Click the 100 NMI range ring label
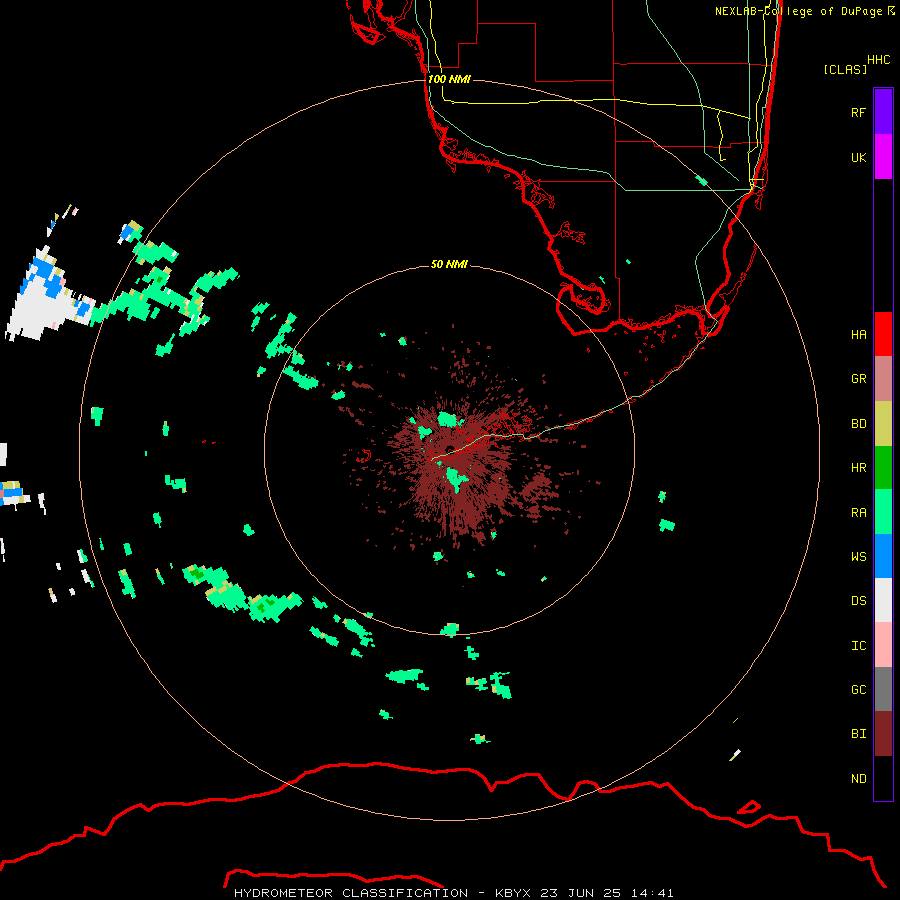Image resolution: width=900 pixels, height=900 pixels. (x=449, y=79)
